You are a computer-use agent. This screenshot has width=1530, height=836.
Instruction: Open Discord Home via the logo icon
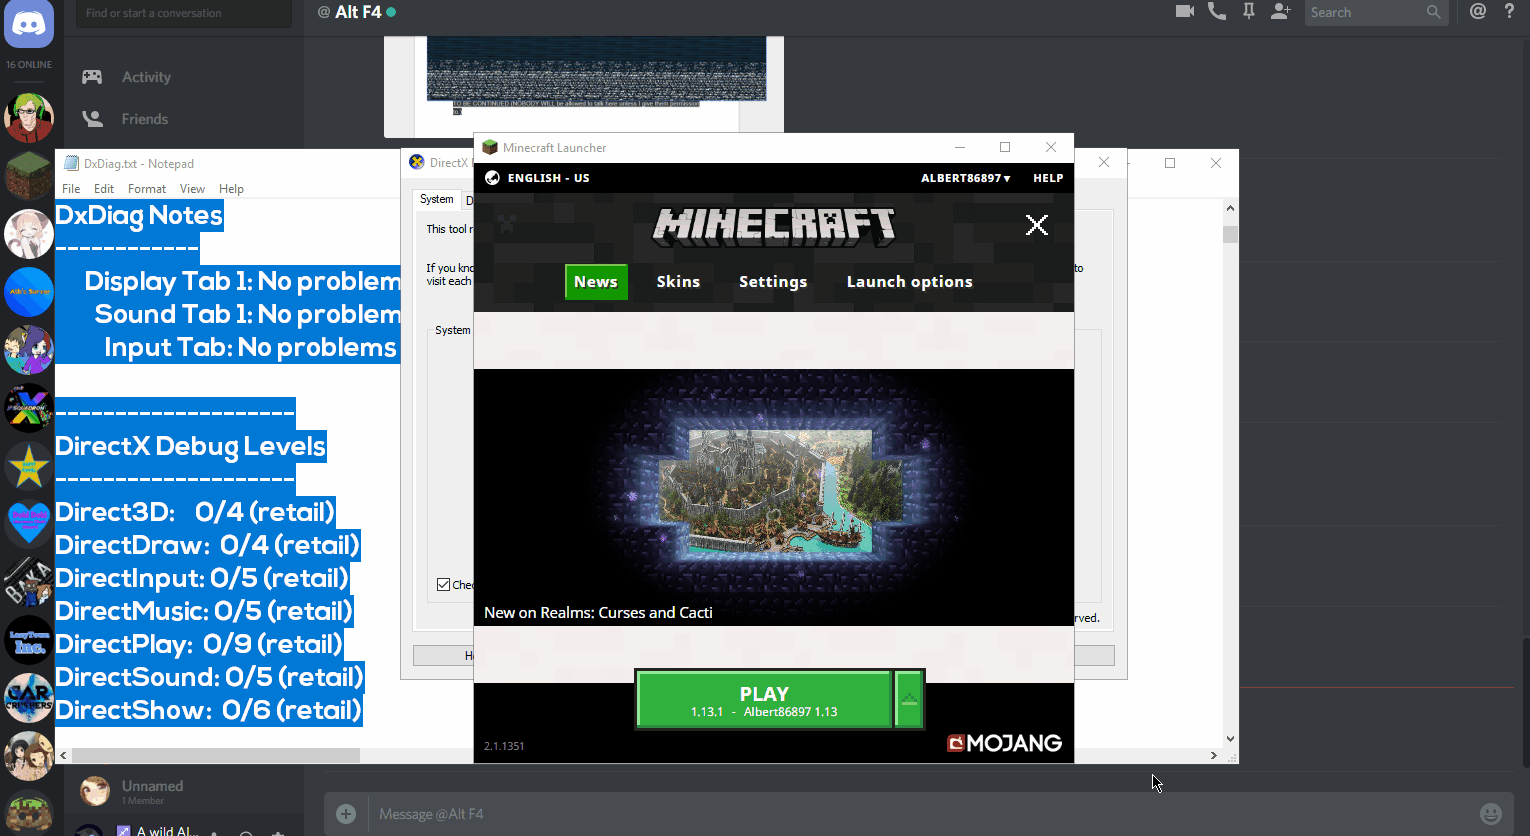tap(29, 24)
